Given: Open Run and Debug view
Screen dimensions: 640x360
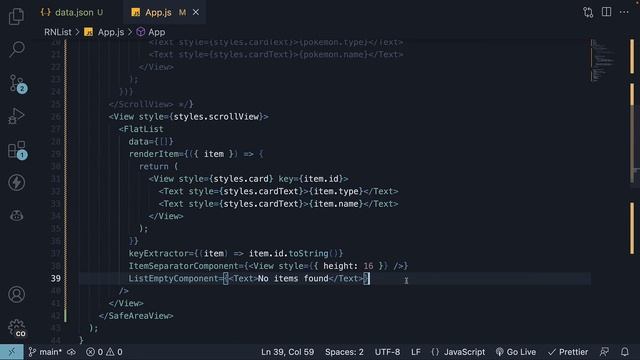Looking at the screenshot, I should (x=17, y=116).
